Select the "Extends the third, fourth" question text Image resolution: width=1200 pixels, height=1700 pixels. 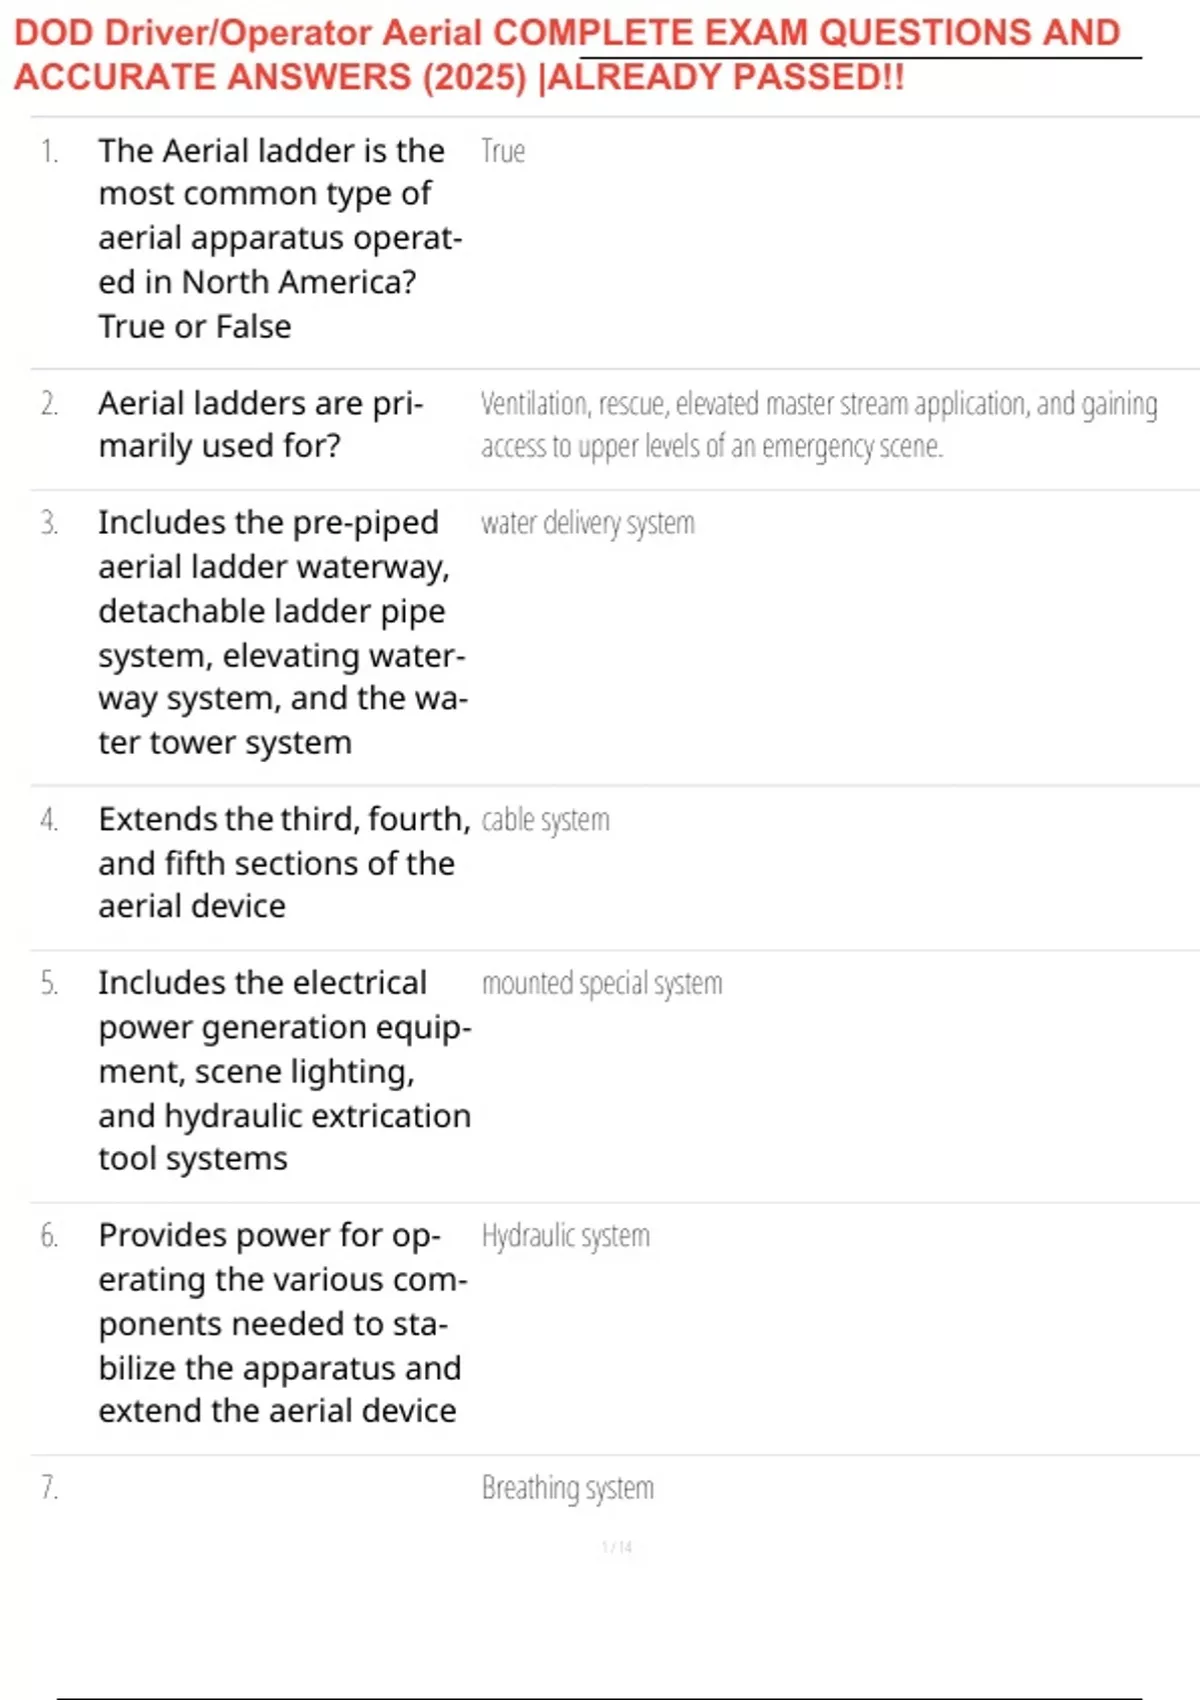pyautogui.click(x=284, y=862)
